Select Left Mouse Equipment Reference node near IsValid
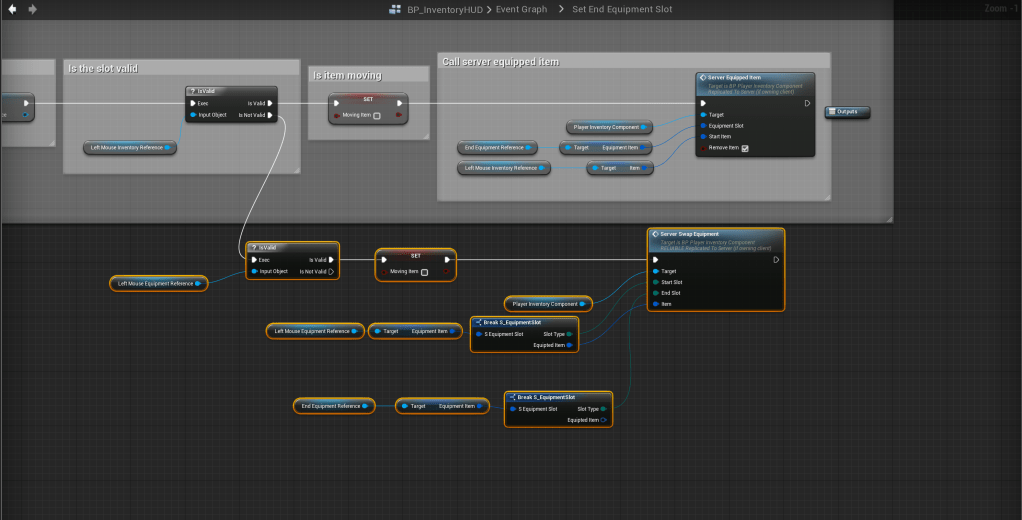Screen dimensions: 1022x520 click(x=158, y=283)
